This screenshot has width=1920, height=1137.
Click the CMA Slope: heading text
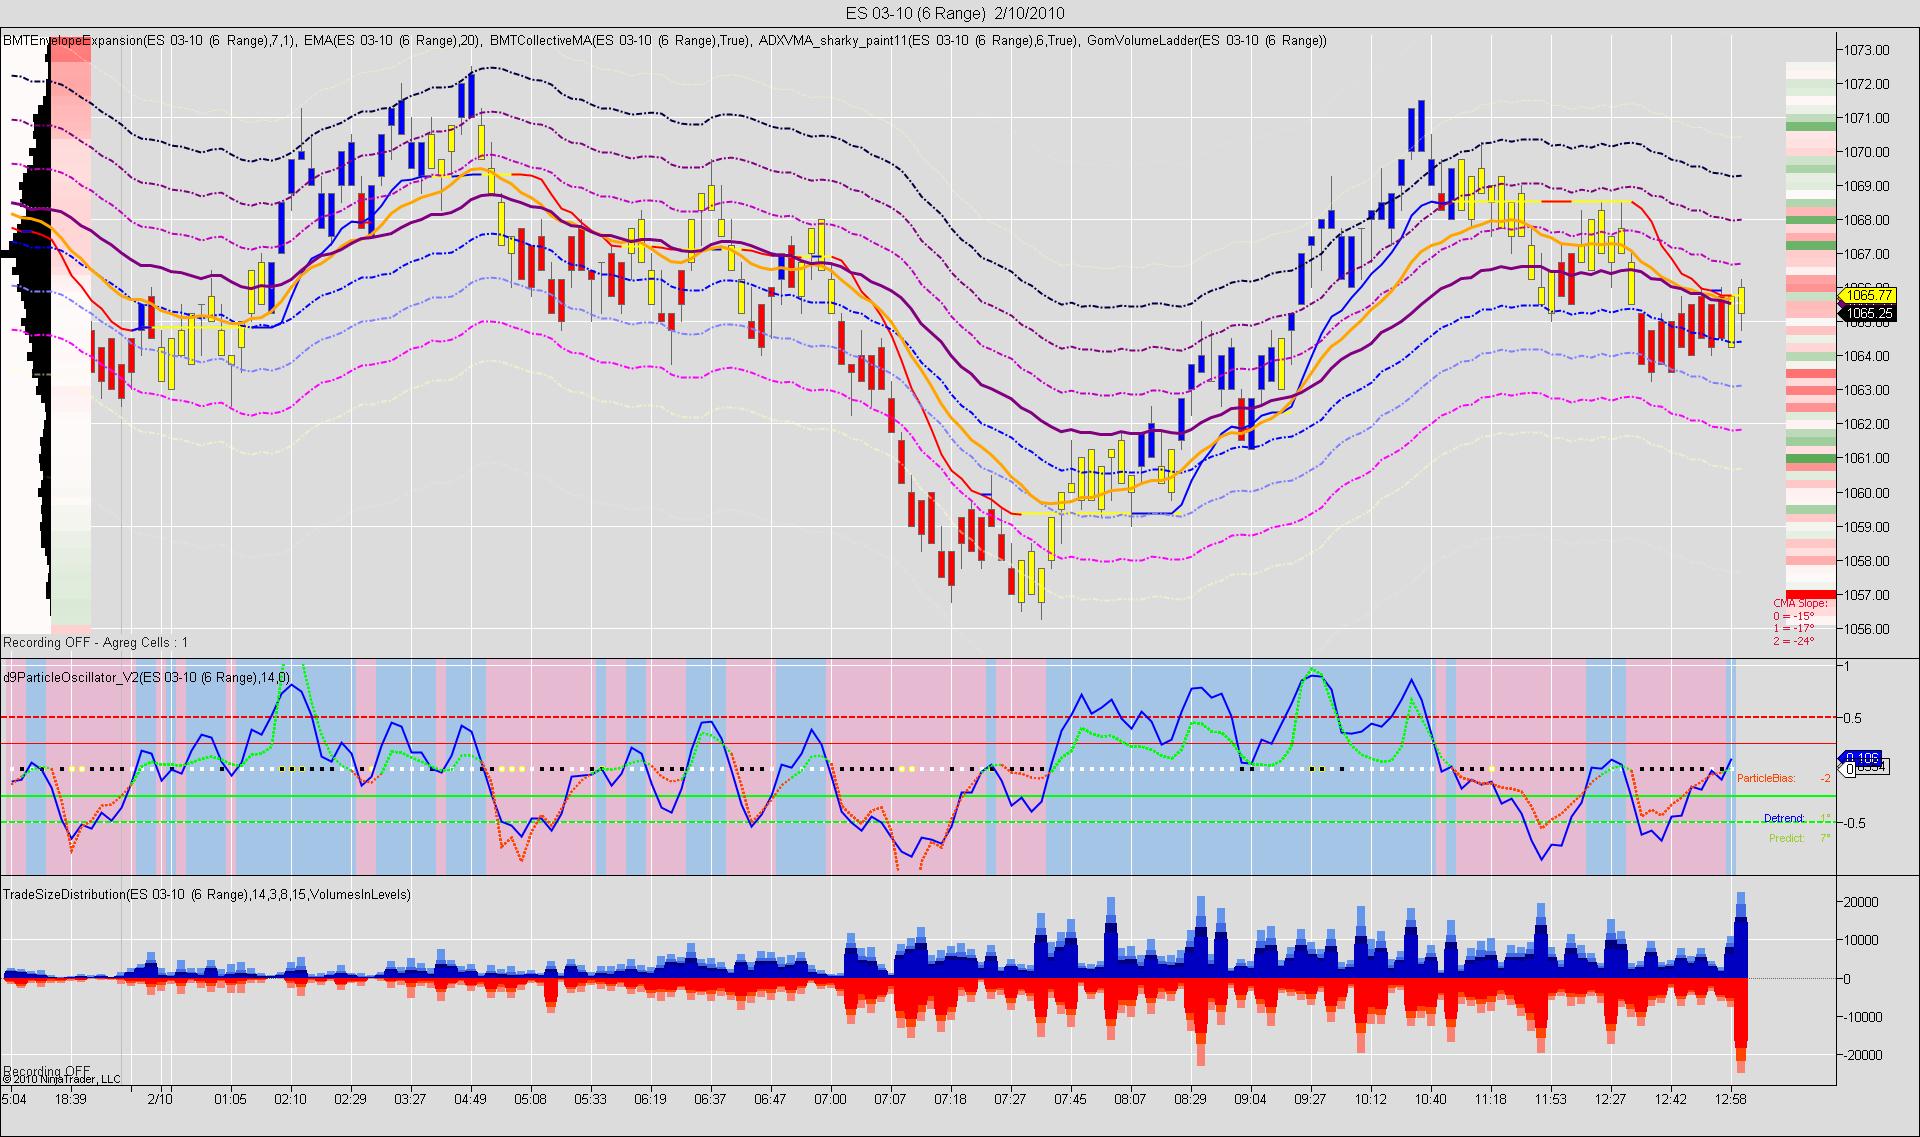pos(1800,603)
